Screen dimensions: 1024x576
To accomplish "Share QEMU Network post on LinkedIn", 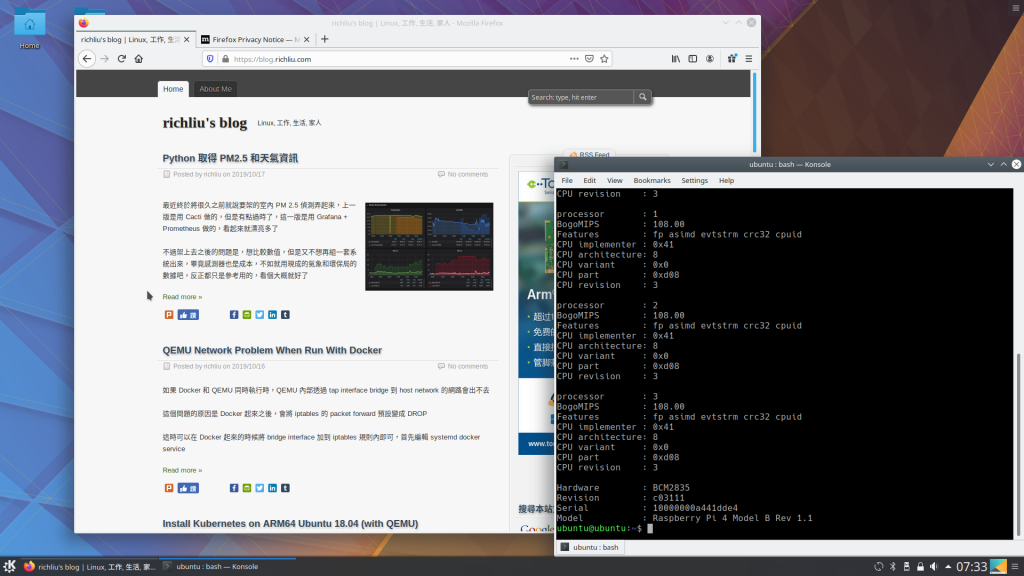I will point(272,488).
